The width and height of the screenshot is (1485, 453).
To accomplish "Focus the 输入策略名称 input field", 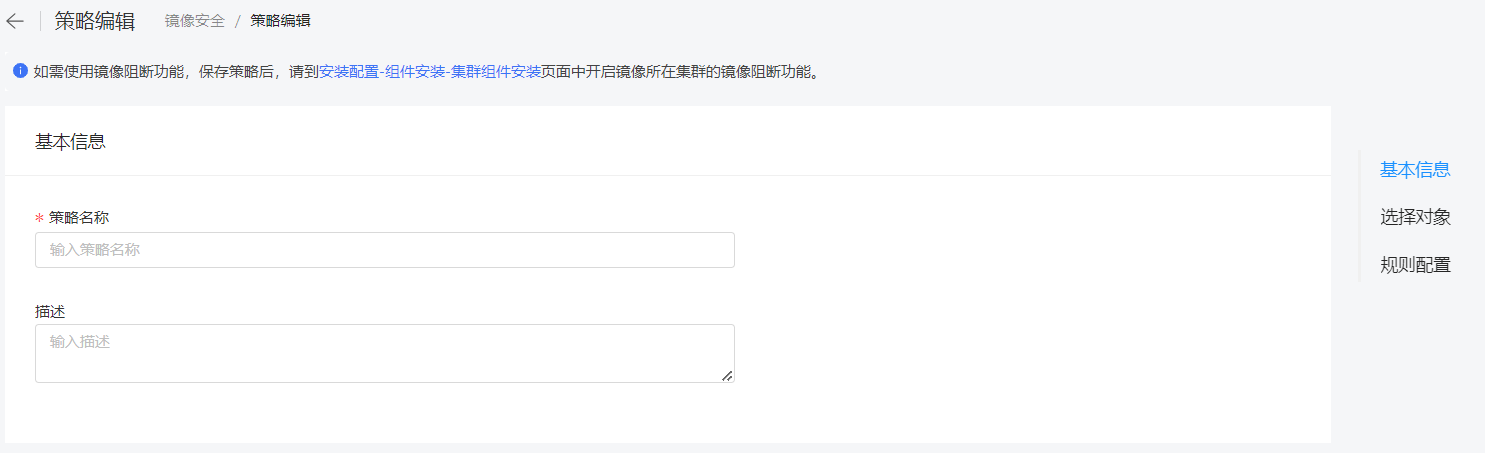I will 385,250.
